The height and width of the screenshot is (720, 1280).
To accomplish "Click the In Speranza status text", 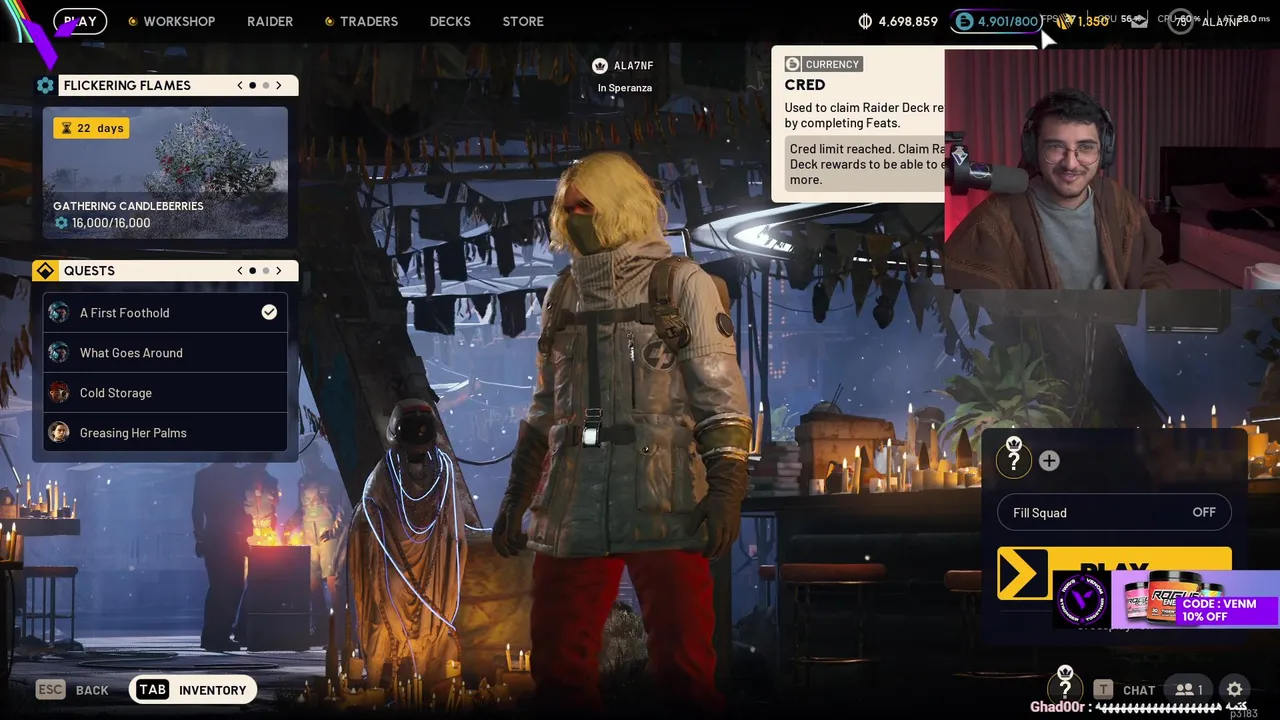I will (625, 88).
